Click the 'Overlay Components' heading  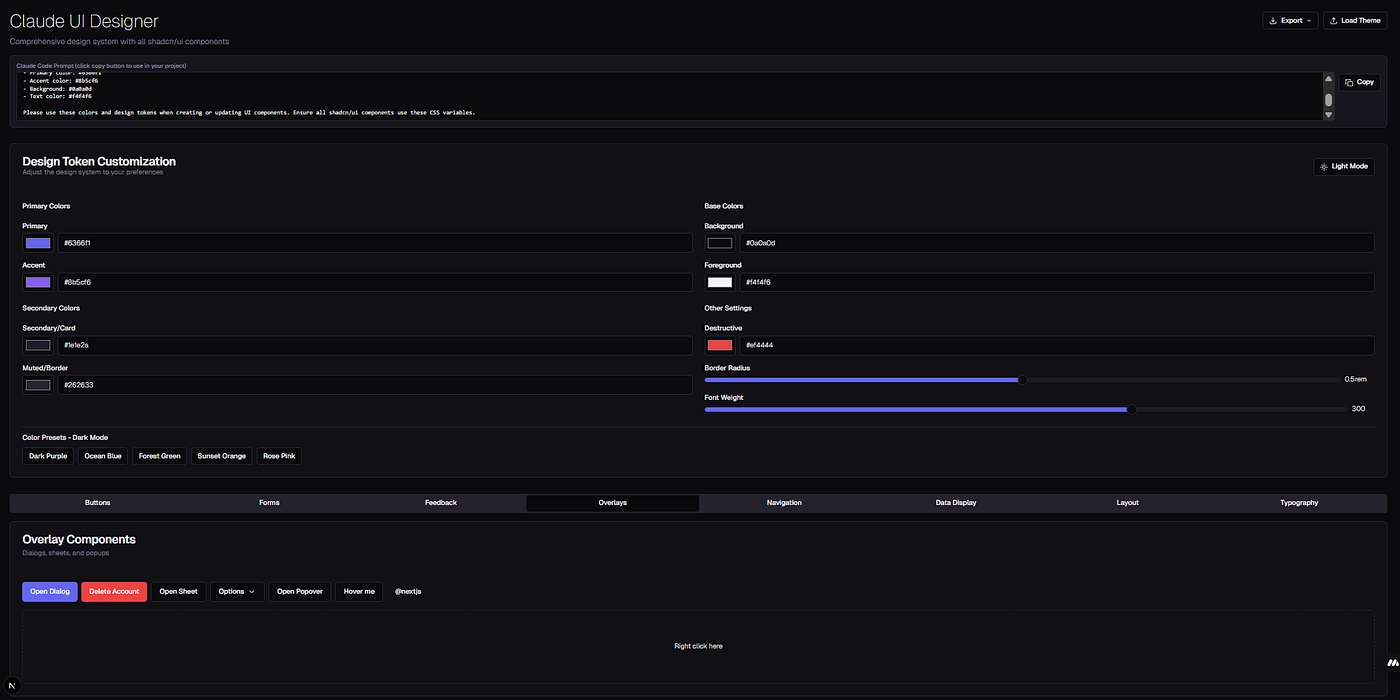tap(79, 539)
